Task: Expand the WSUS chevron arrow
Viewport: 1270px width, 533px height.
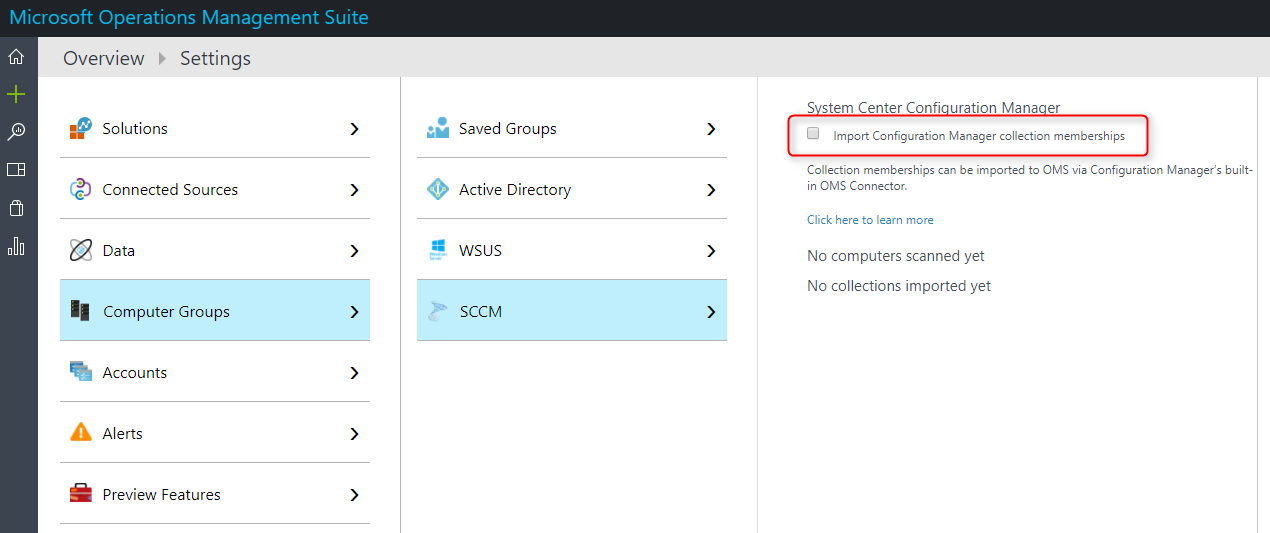Action: click(x=711, y=251)
